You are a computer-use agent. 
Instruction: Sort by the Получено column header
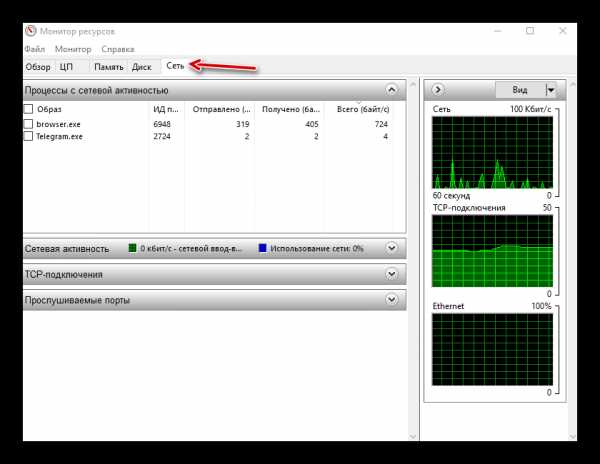click(x=290, y=109)
